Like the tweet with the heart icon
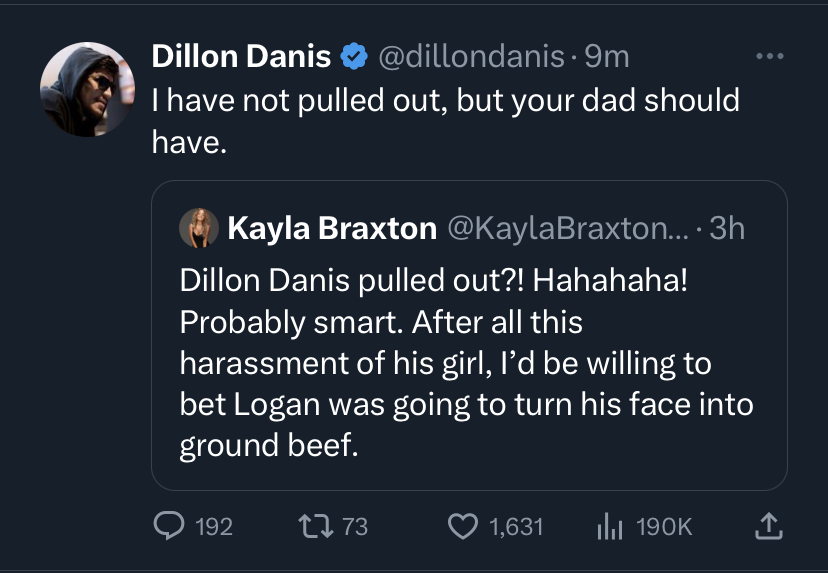Viewport: 828px width, 573px height. (x=462, y=526)
